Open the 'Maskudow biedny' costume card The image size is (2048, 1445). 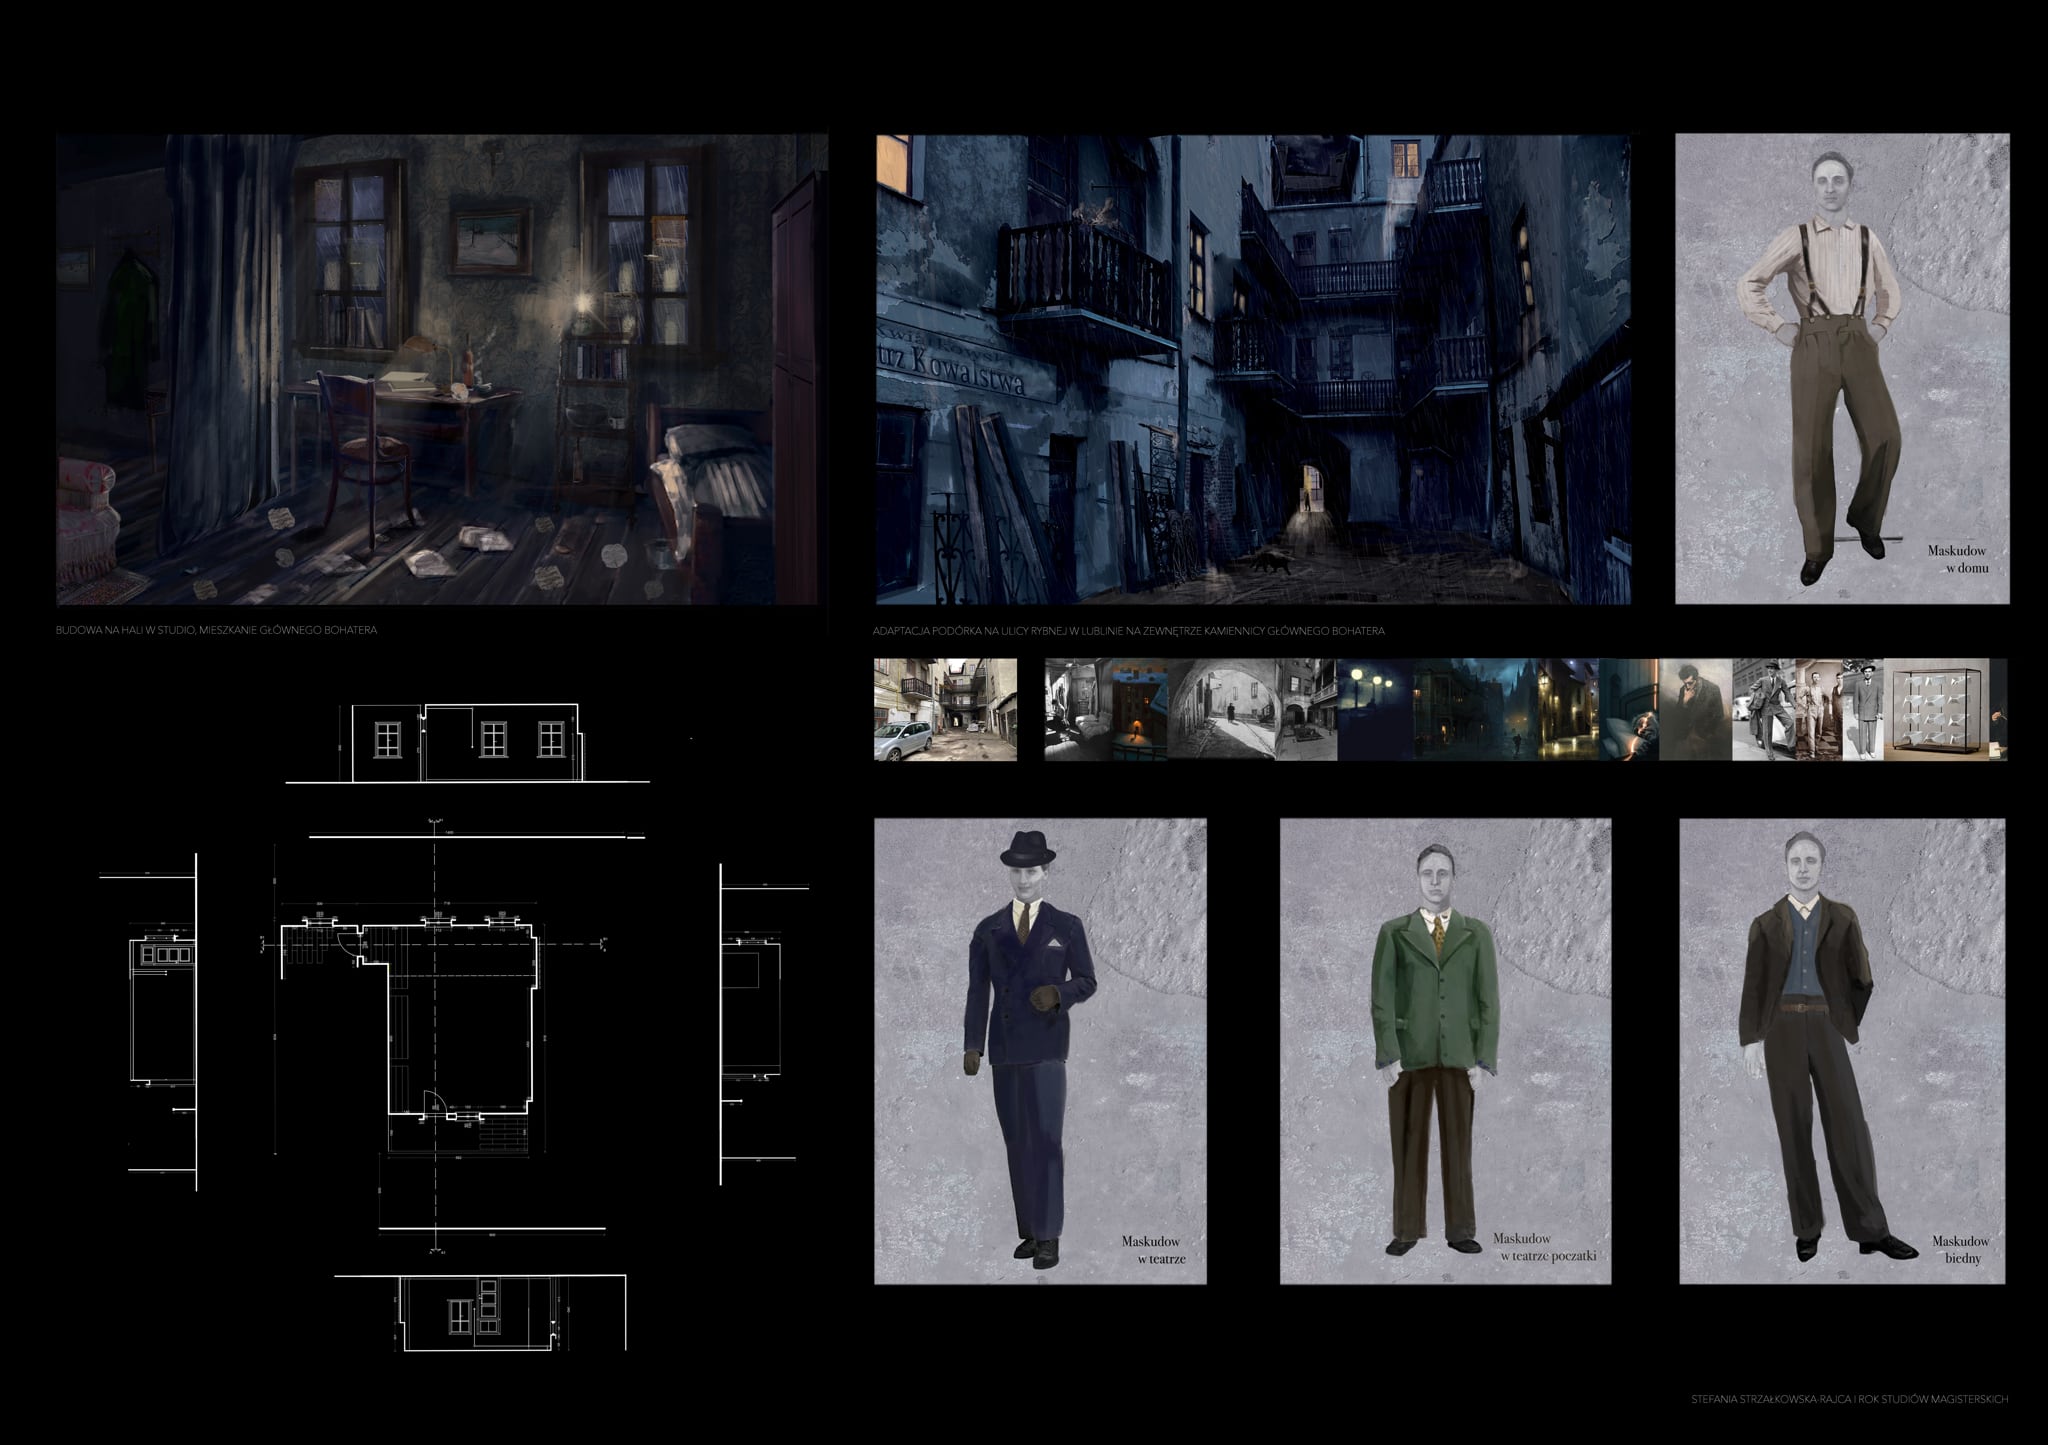coord(1841,1051)
